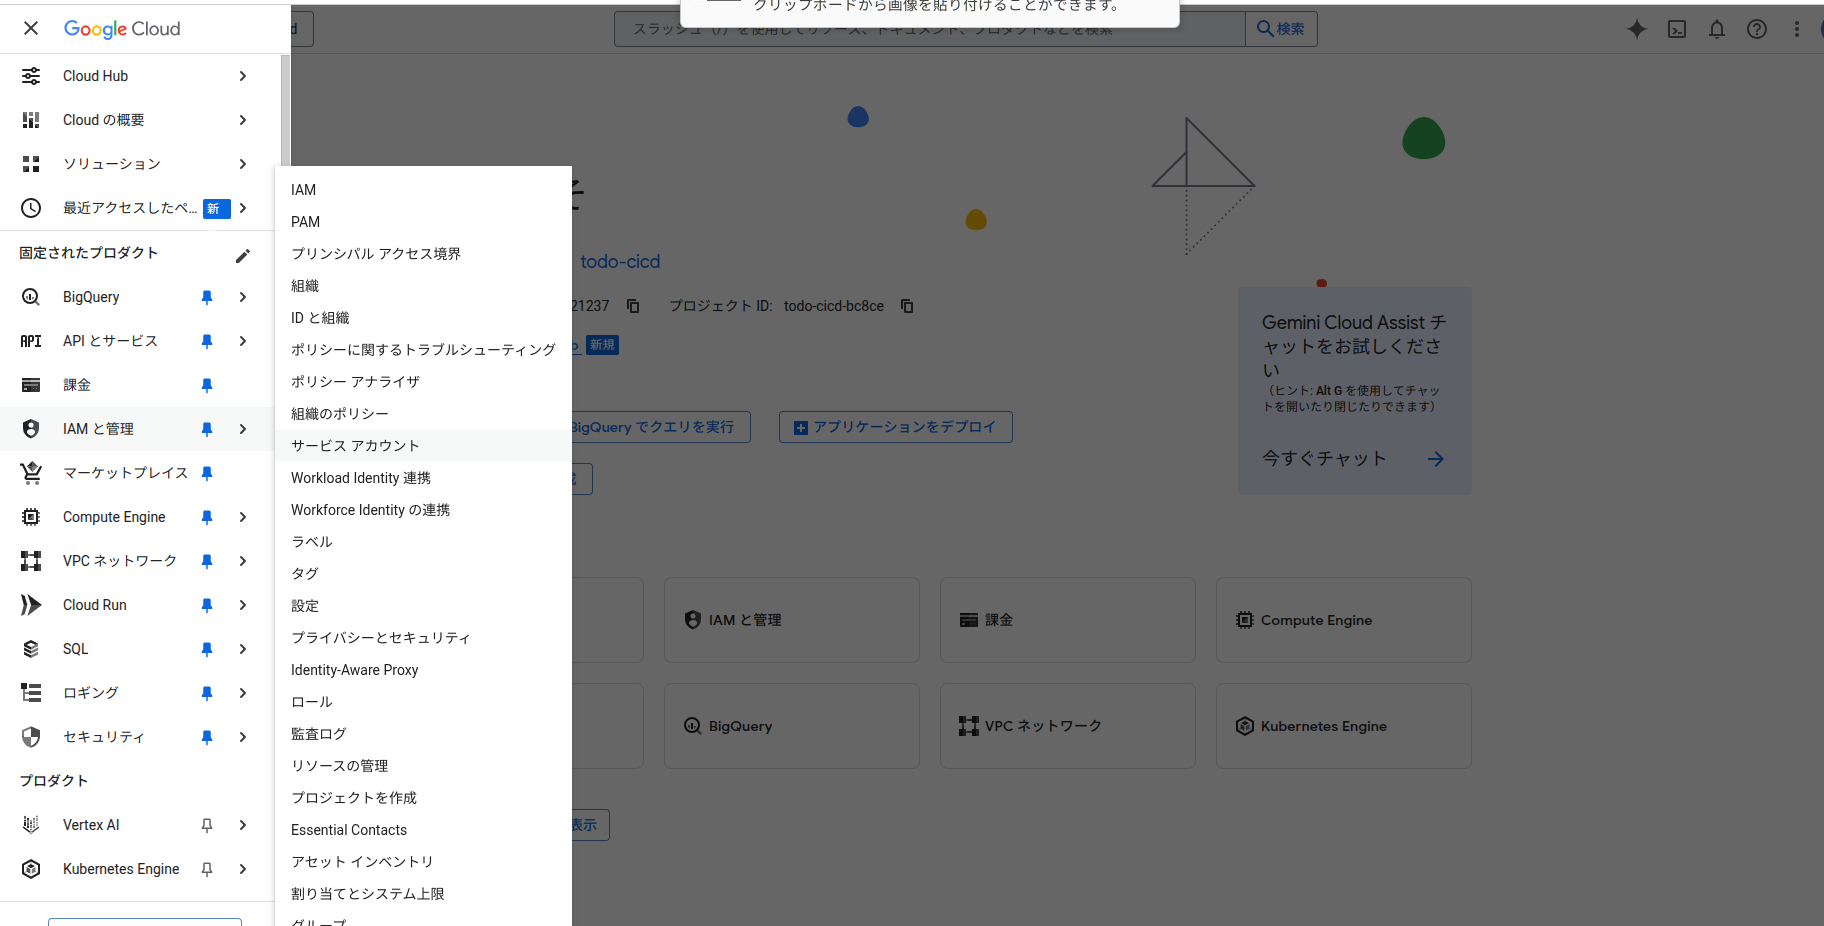The image size is (1824, 926).
Task: Click the API とサービス icon
Action: coord(31,341)
